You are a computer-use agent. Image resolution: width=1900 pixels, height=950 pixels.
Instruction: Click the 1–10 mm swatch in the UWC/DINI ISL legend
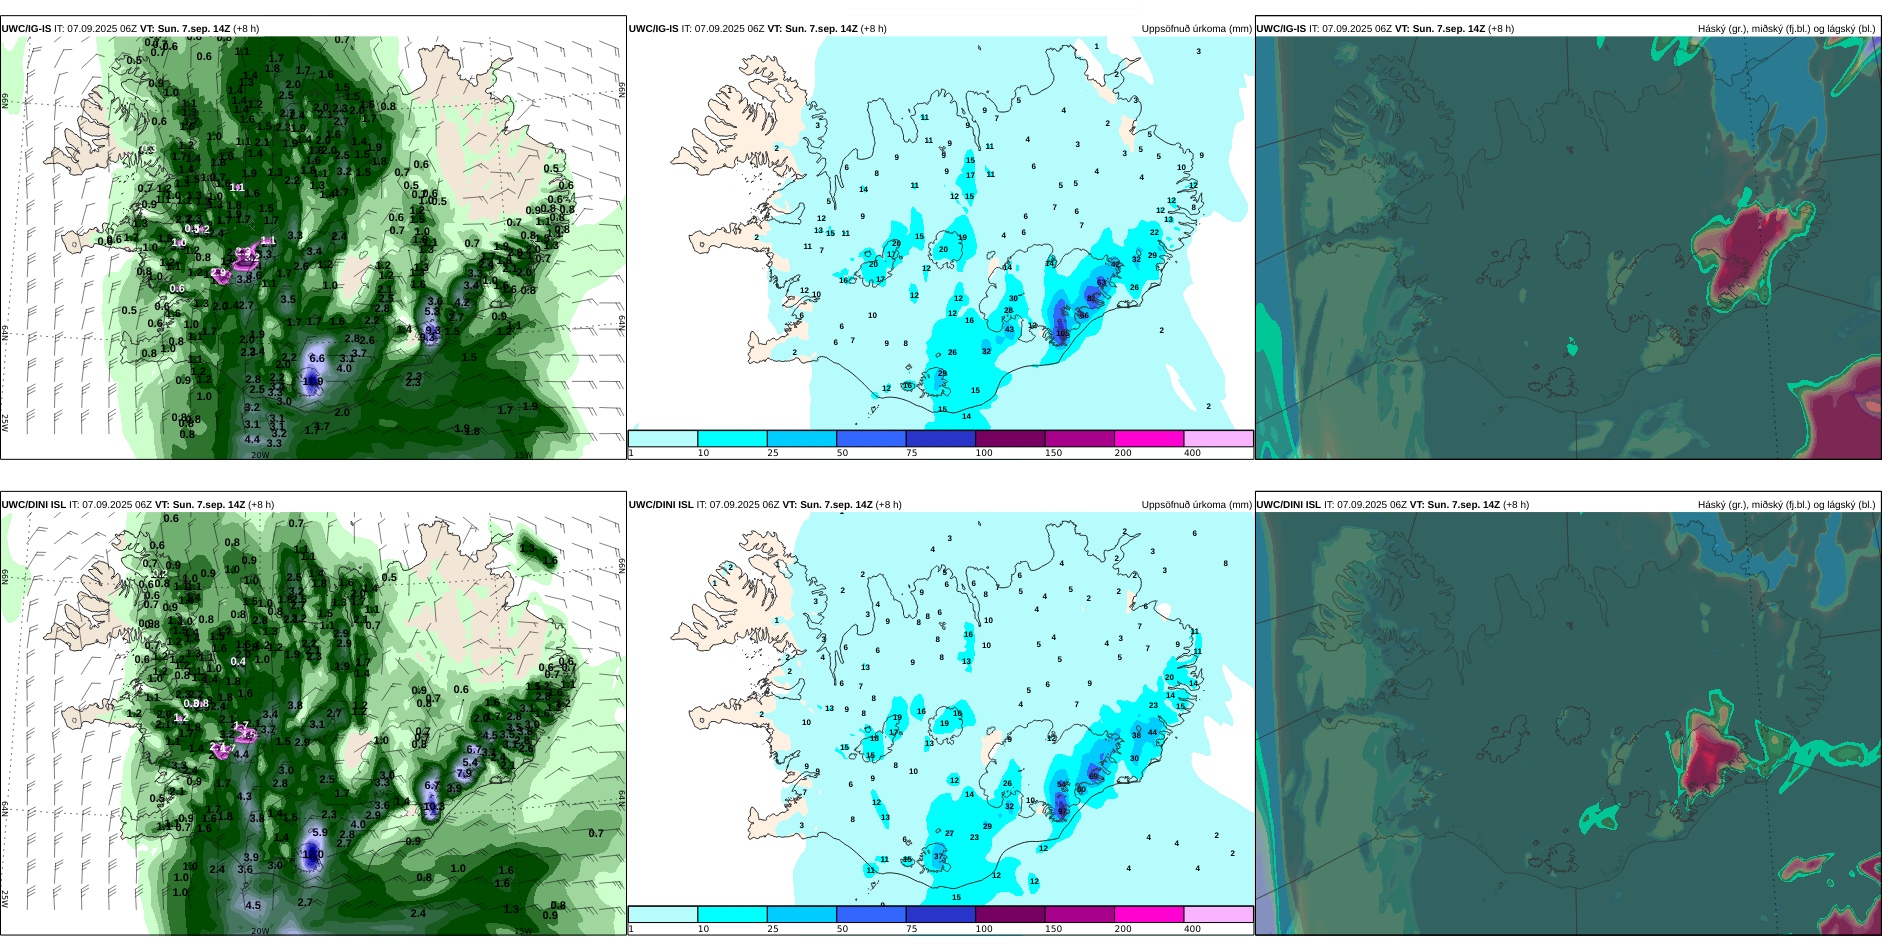(663, 915)
